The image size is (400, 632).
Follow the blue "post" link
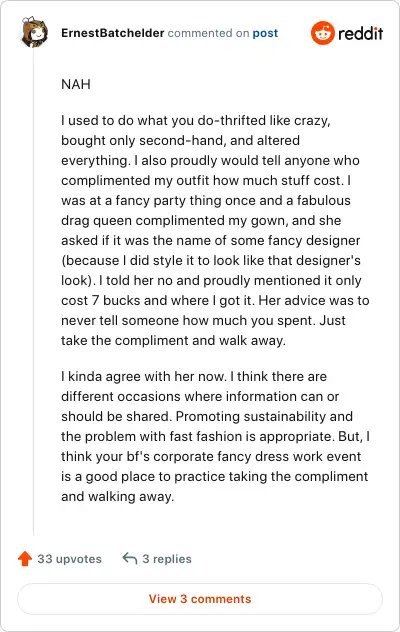pyautogui.click(x=265, y=33)
